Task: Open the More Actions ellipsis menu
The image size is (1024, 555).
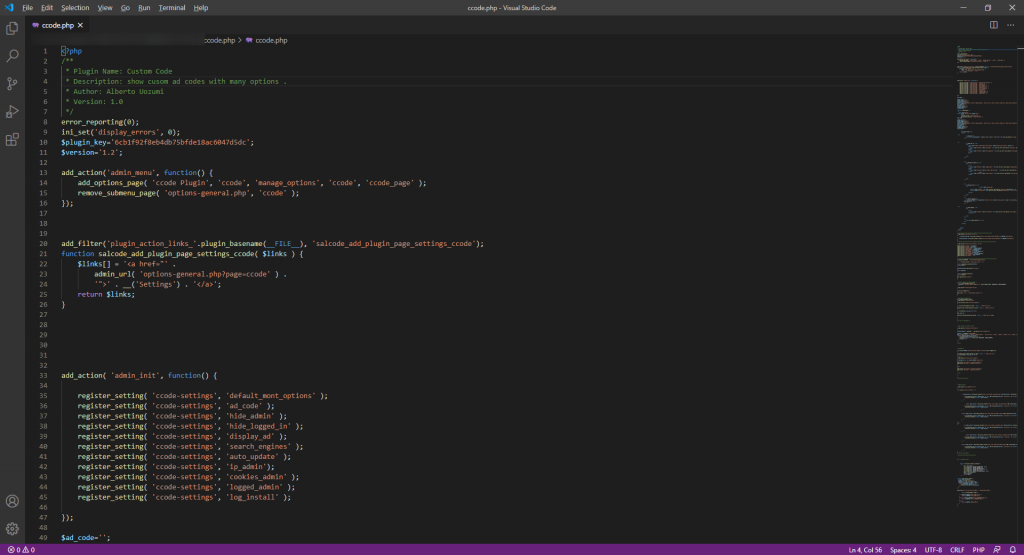Action: (1010, 25)
